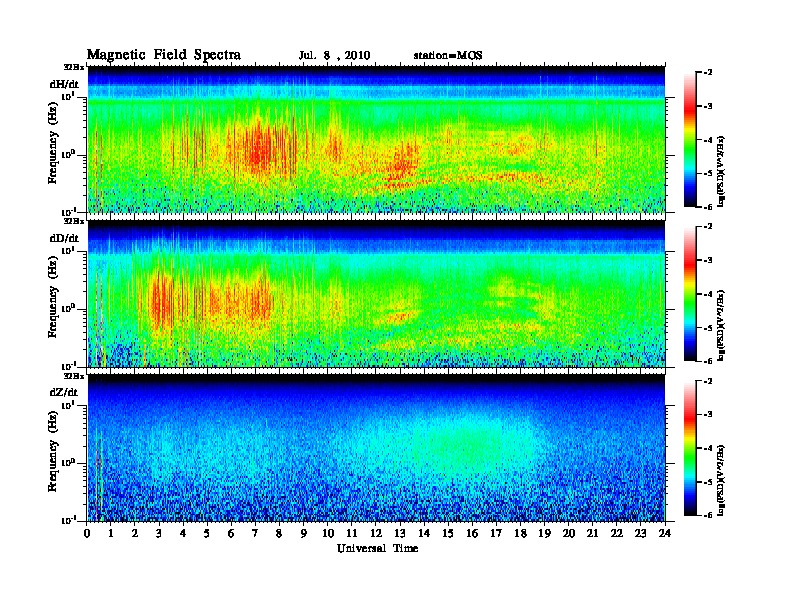Click the color bar beside the dD/dt panel
This screenshot has width=792, height=612.
pyautogui.click(x=690, y=294)
